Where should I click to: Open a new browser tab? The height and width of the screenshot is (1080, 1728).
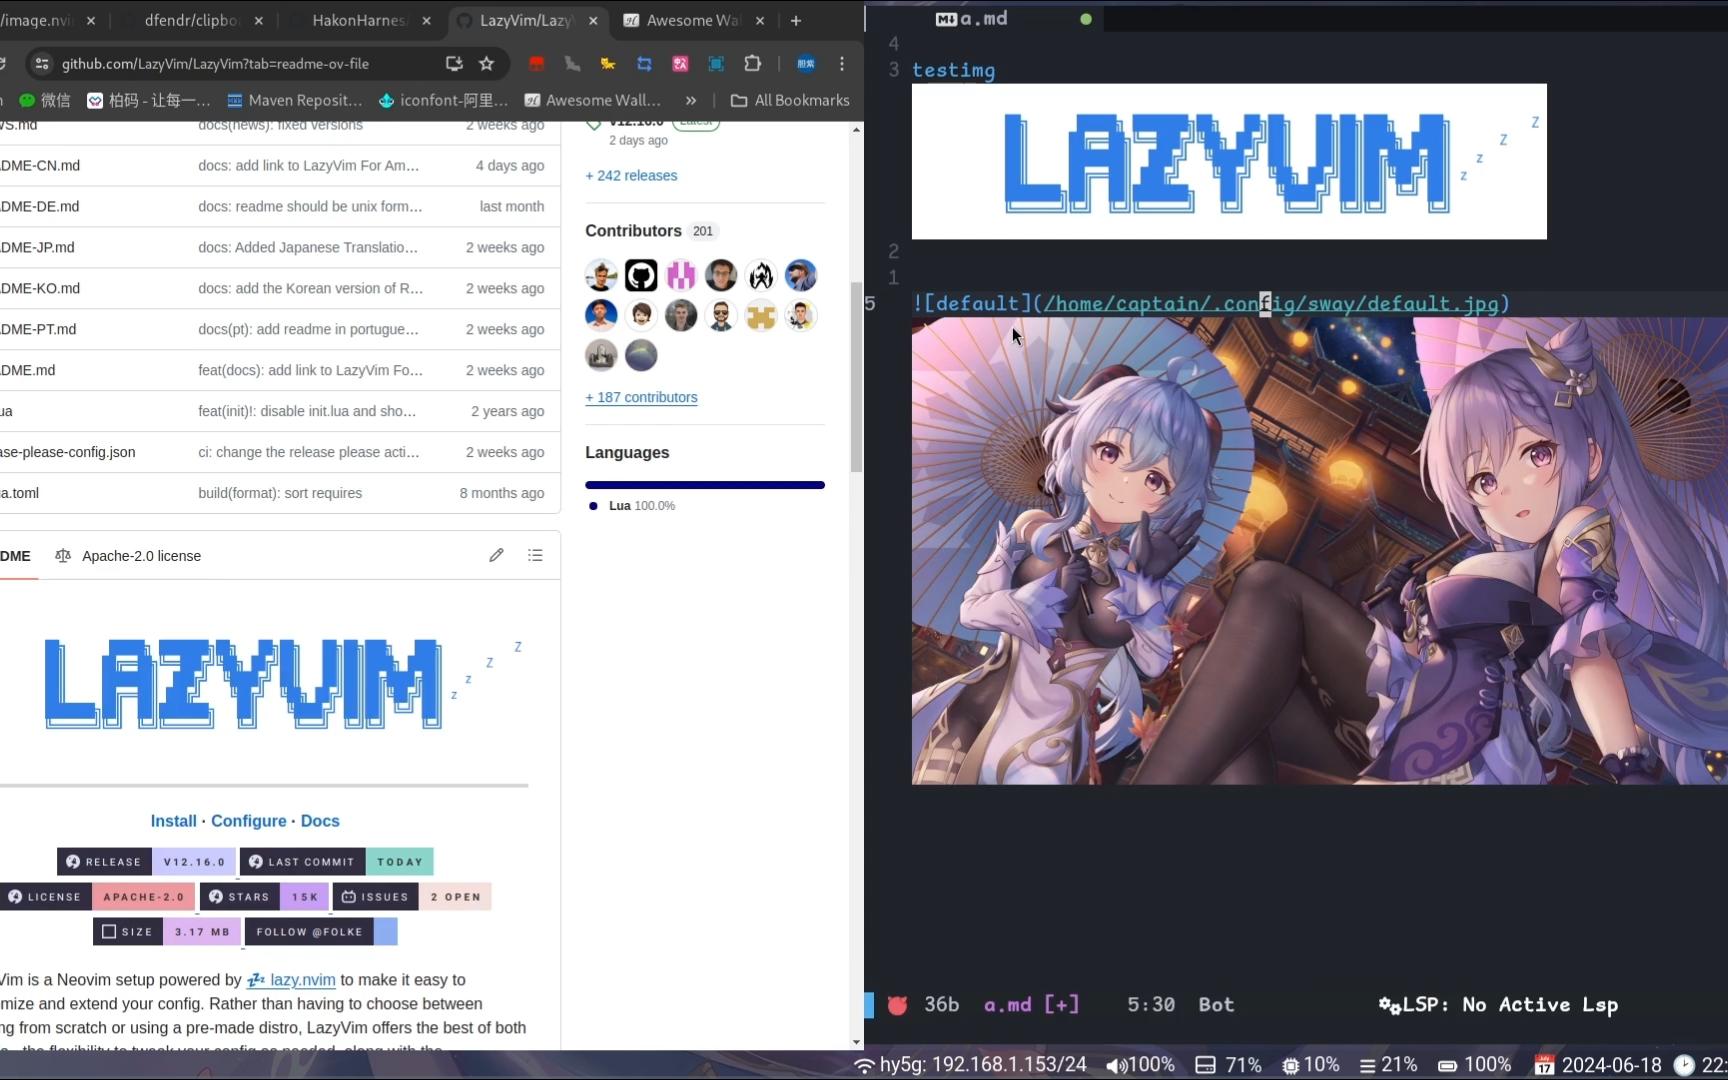coord(796,20)
